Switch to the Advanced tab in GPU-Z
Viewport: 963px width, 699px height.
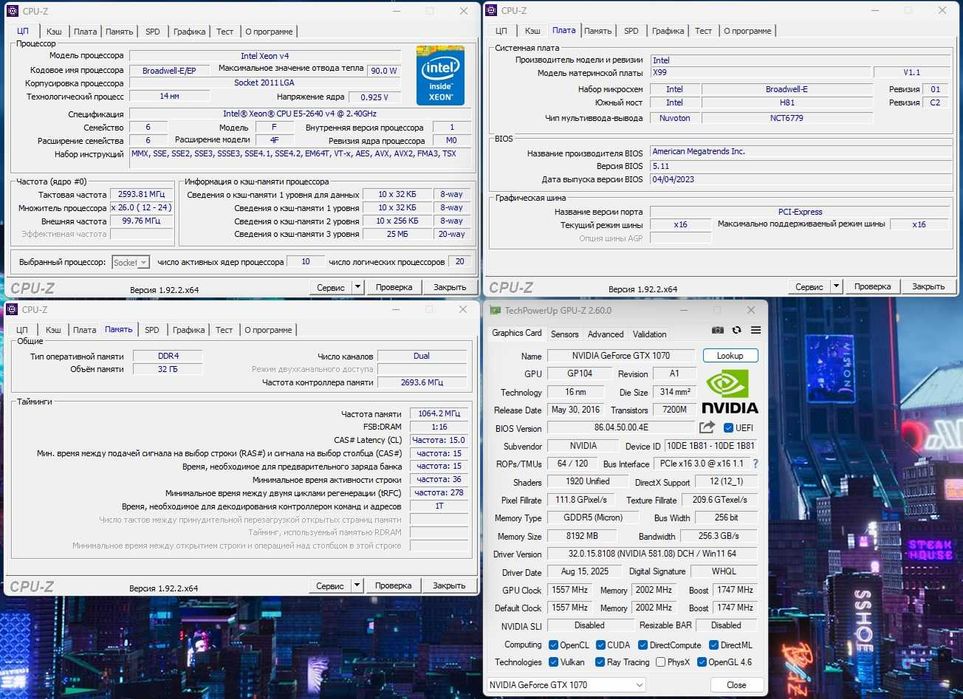tap(606, 334)
